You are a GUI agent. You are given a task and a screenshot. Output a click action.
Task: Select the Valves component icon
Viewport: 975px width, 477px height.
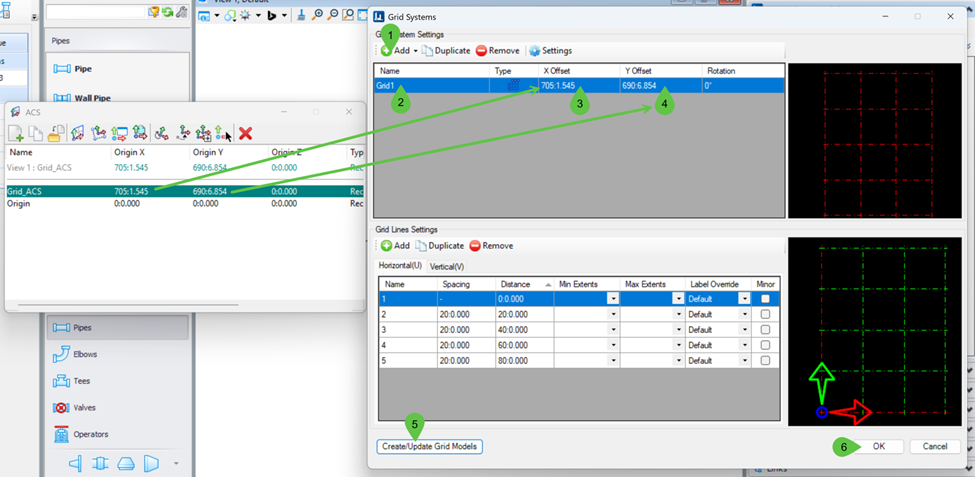(x=62, y=407)
